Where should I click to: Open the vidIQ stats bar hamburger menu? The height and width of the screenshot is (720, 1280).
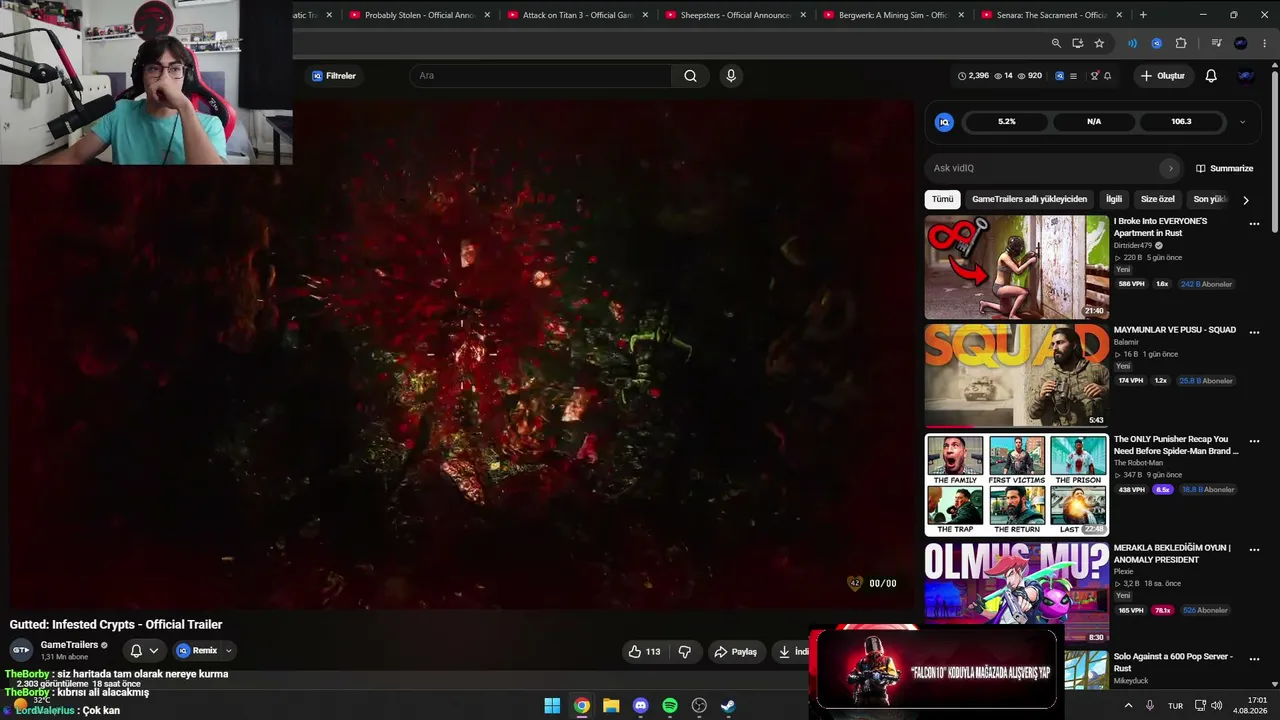click(1073, 76)
